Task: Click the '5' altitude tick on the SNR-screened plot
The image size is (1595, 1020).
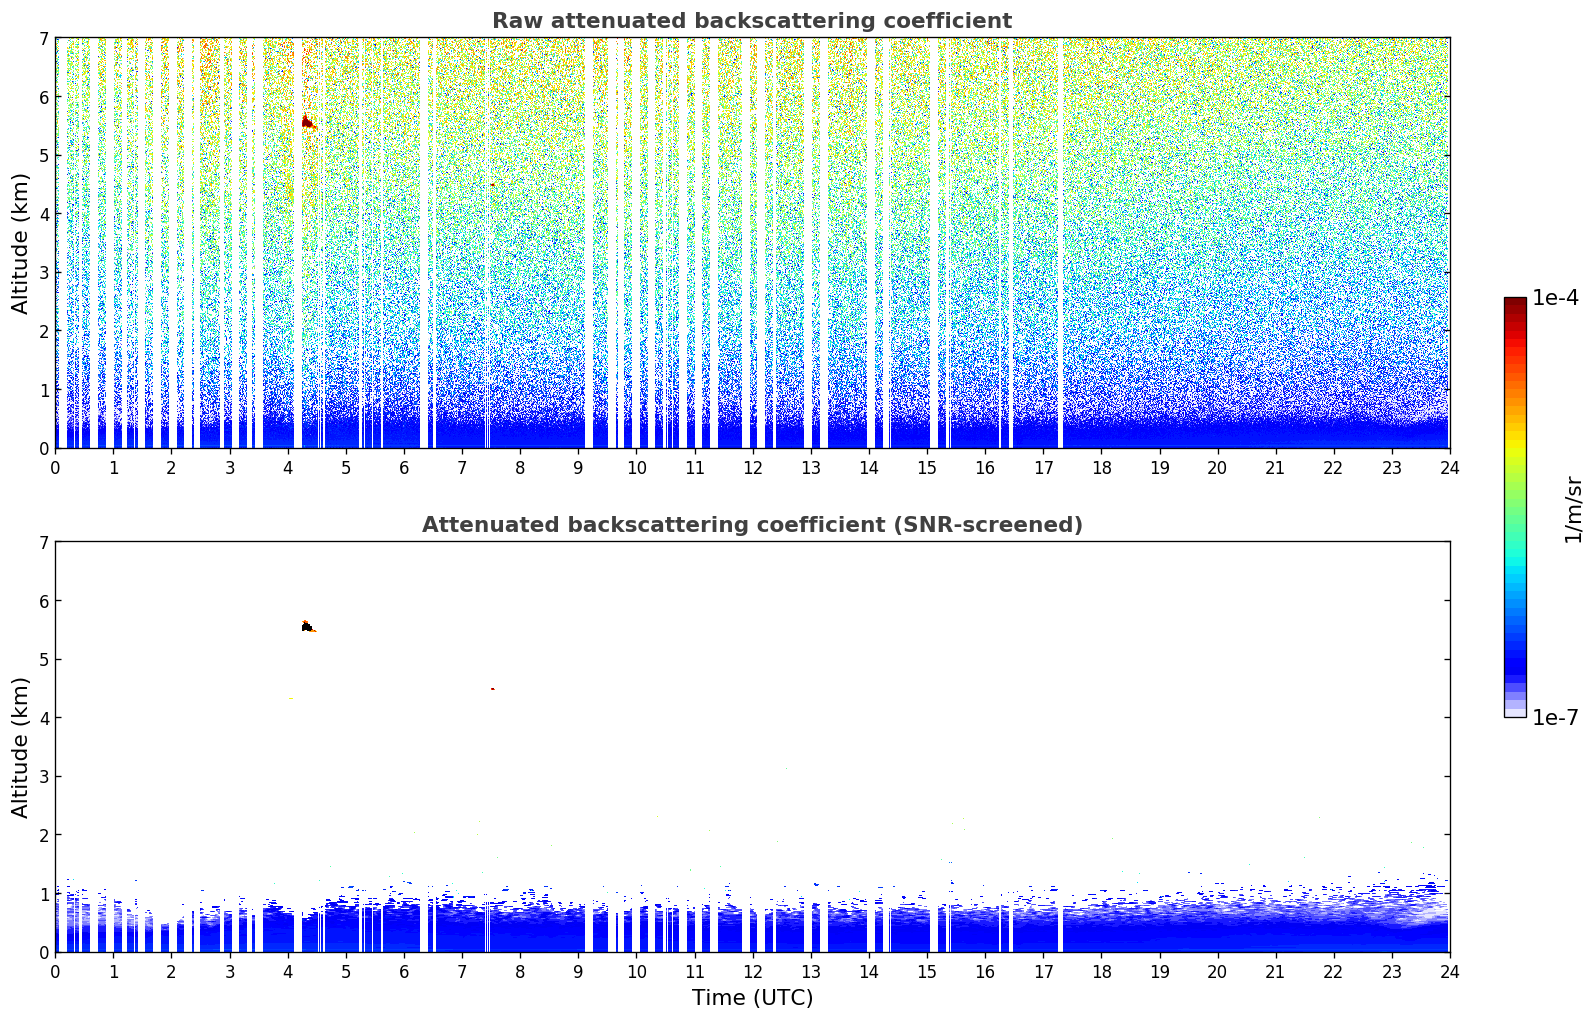Action: (x=44, y=659)
